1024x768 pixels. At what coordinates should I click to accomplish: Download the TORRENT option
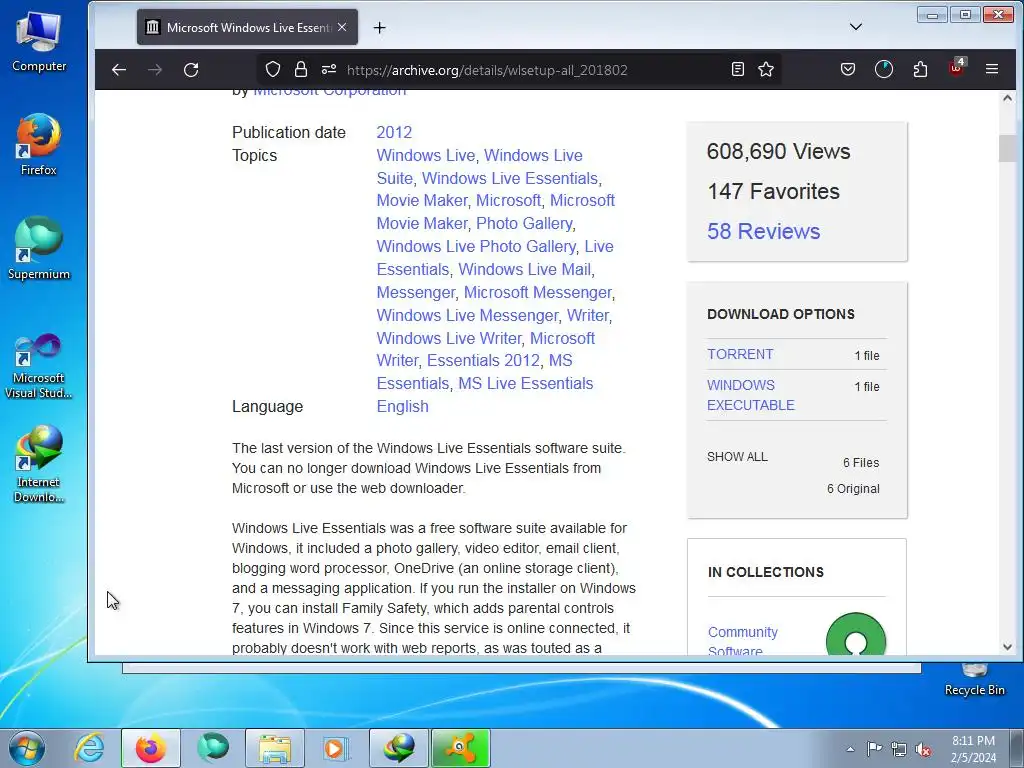(x=740, y=354)
